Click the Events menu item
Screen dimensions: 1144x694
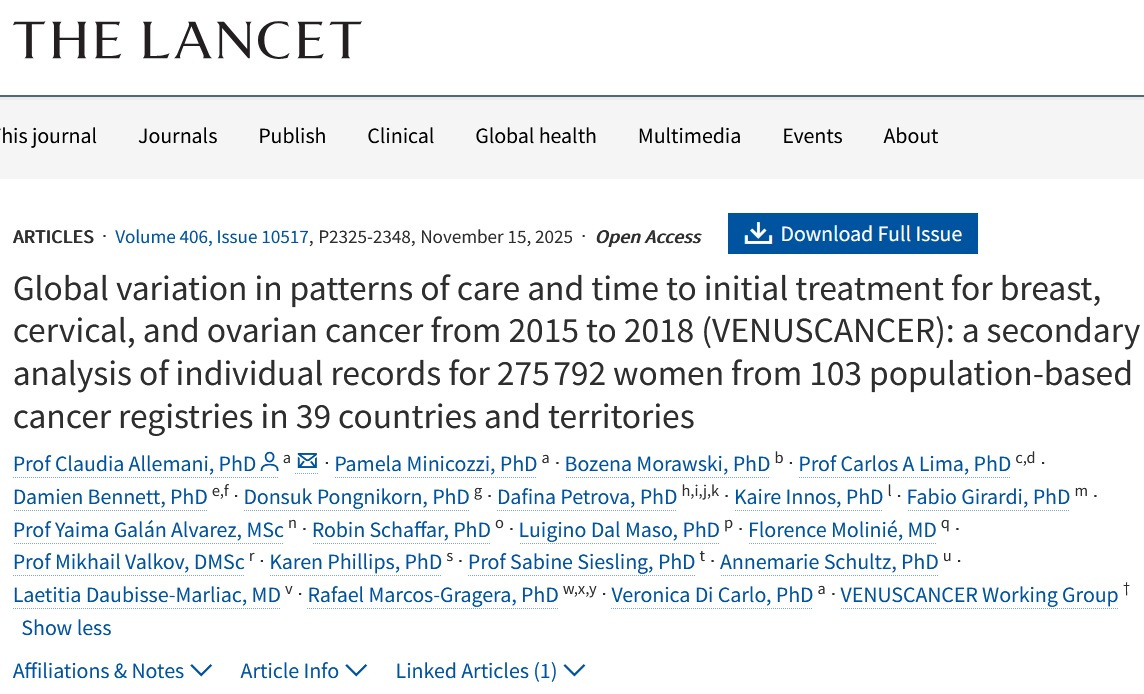(812, 136)
